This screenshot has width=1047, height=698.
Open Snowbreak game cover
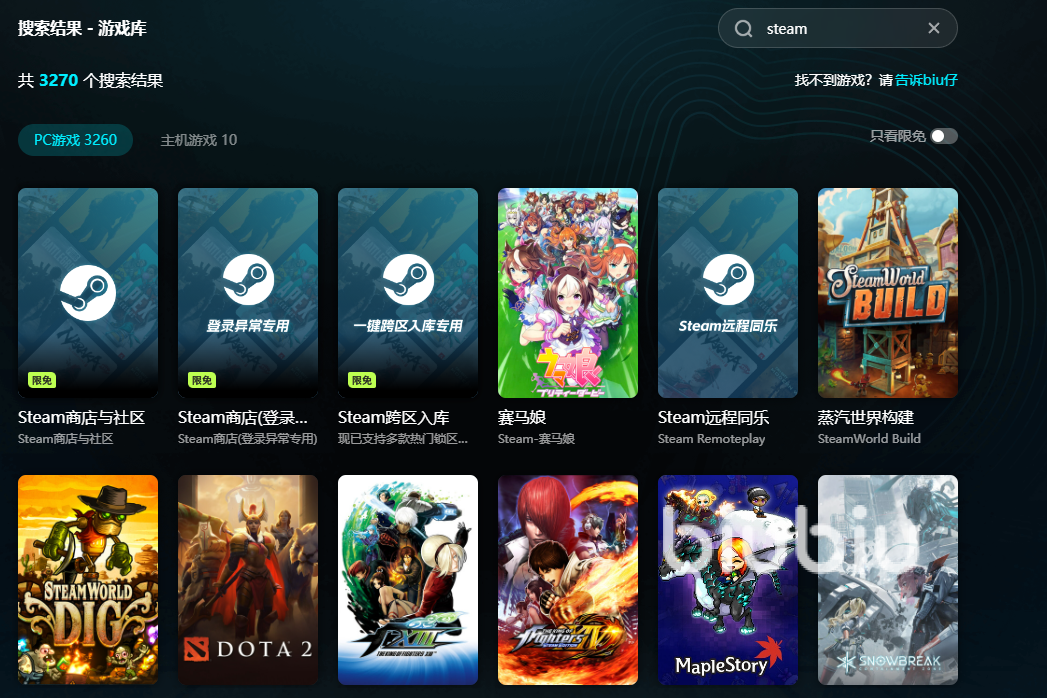pos(888,580)
